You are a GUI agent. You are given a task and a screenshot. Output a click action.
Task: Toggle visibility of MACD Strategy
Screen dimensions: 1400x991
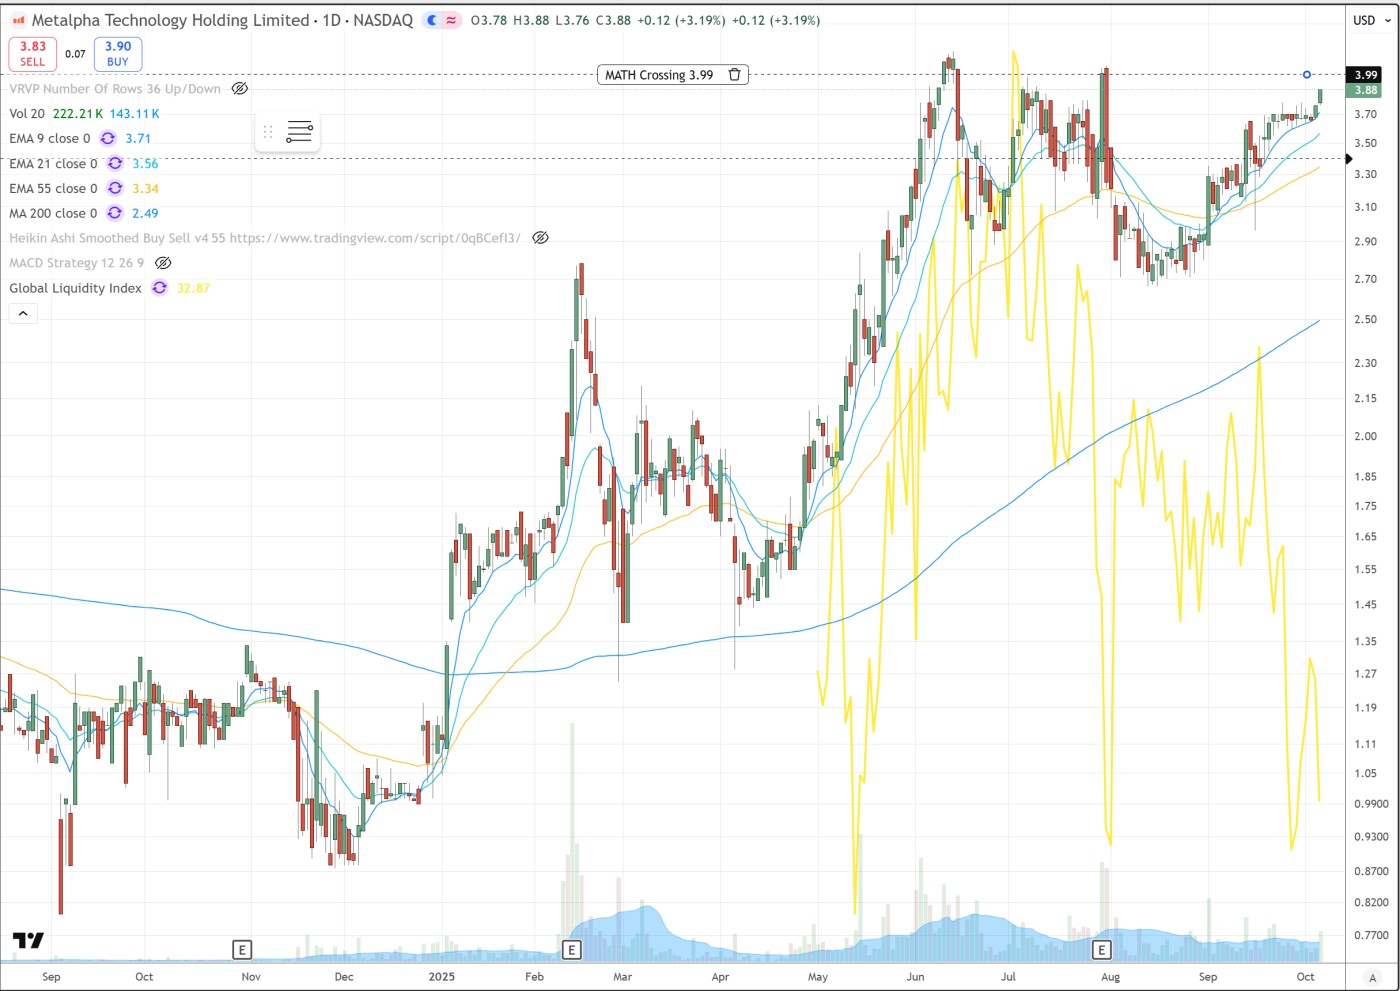coord(163,263)
